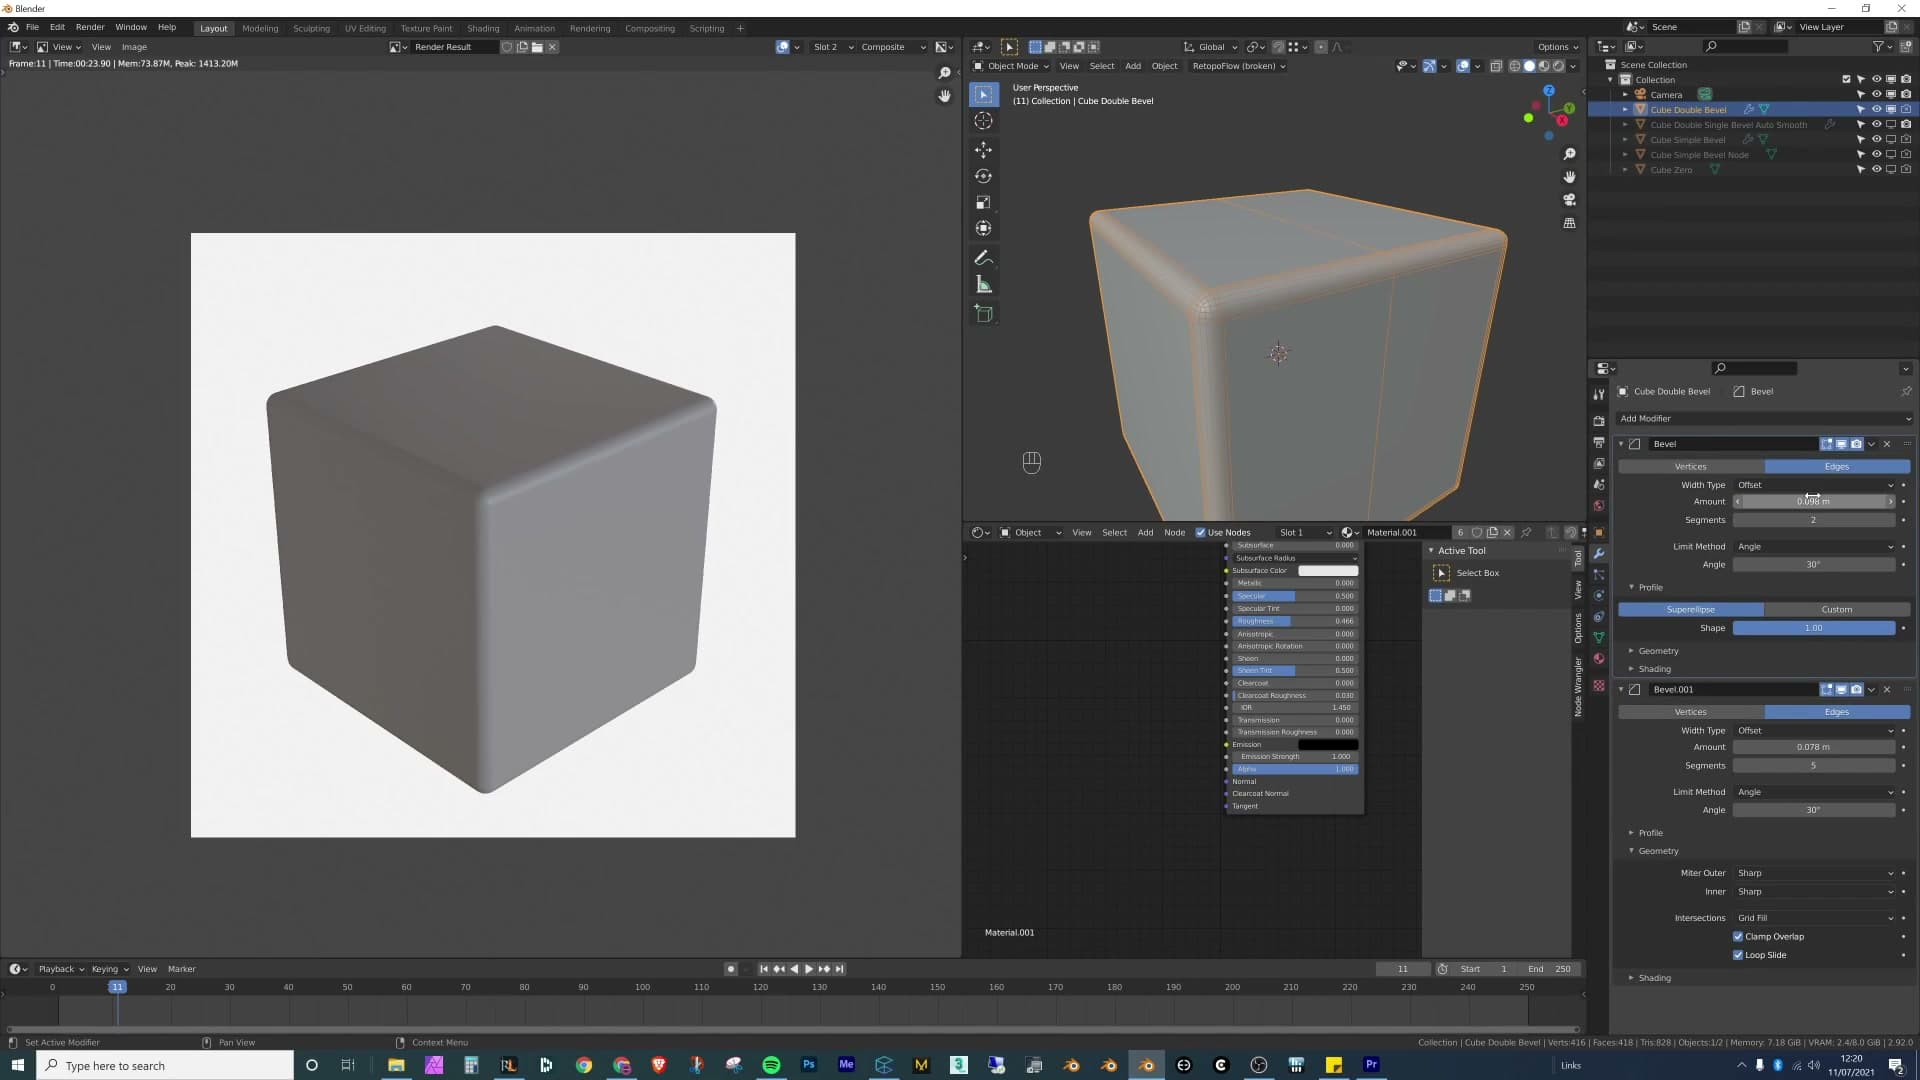Choose the Annotate pencil tool
This screenshot has height=1080, width=1920.
(x=984, y=258)
